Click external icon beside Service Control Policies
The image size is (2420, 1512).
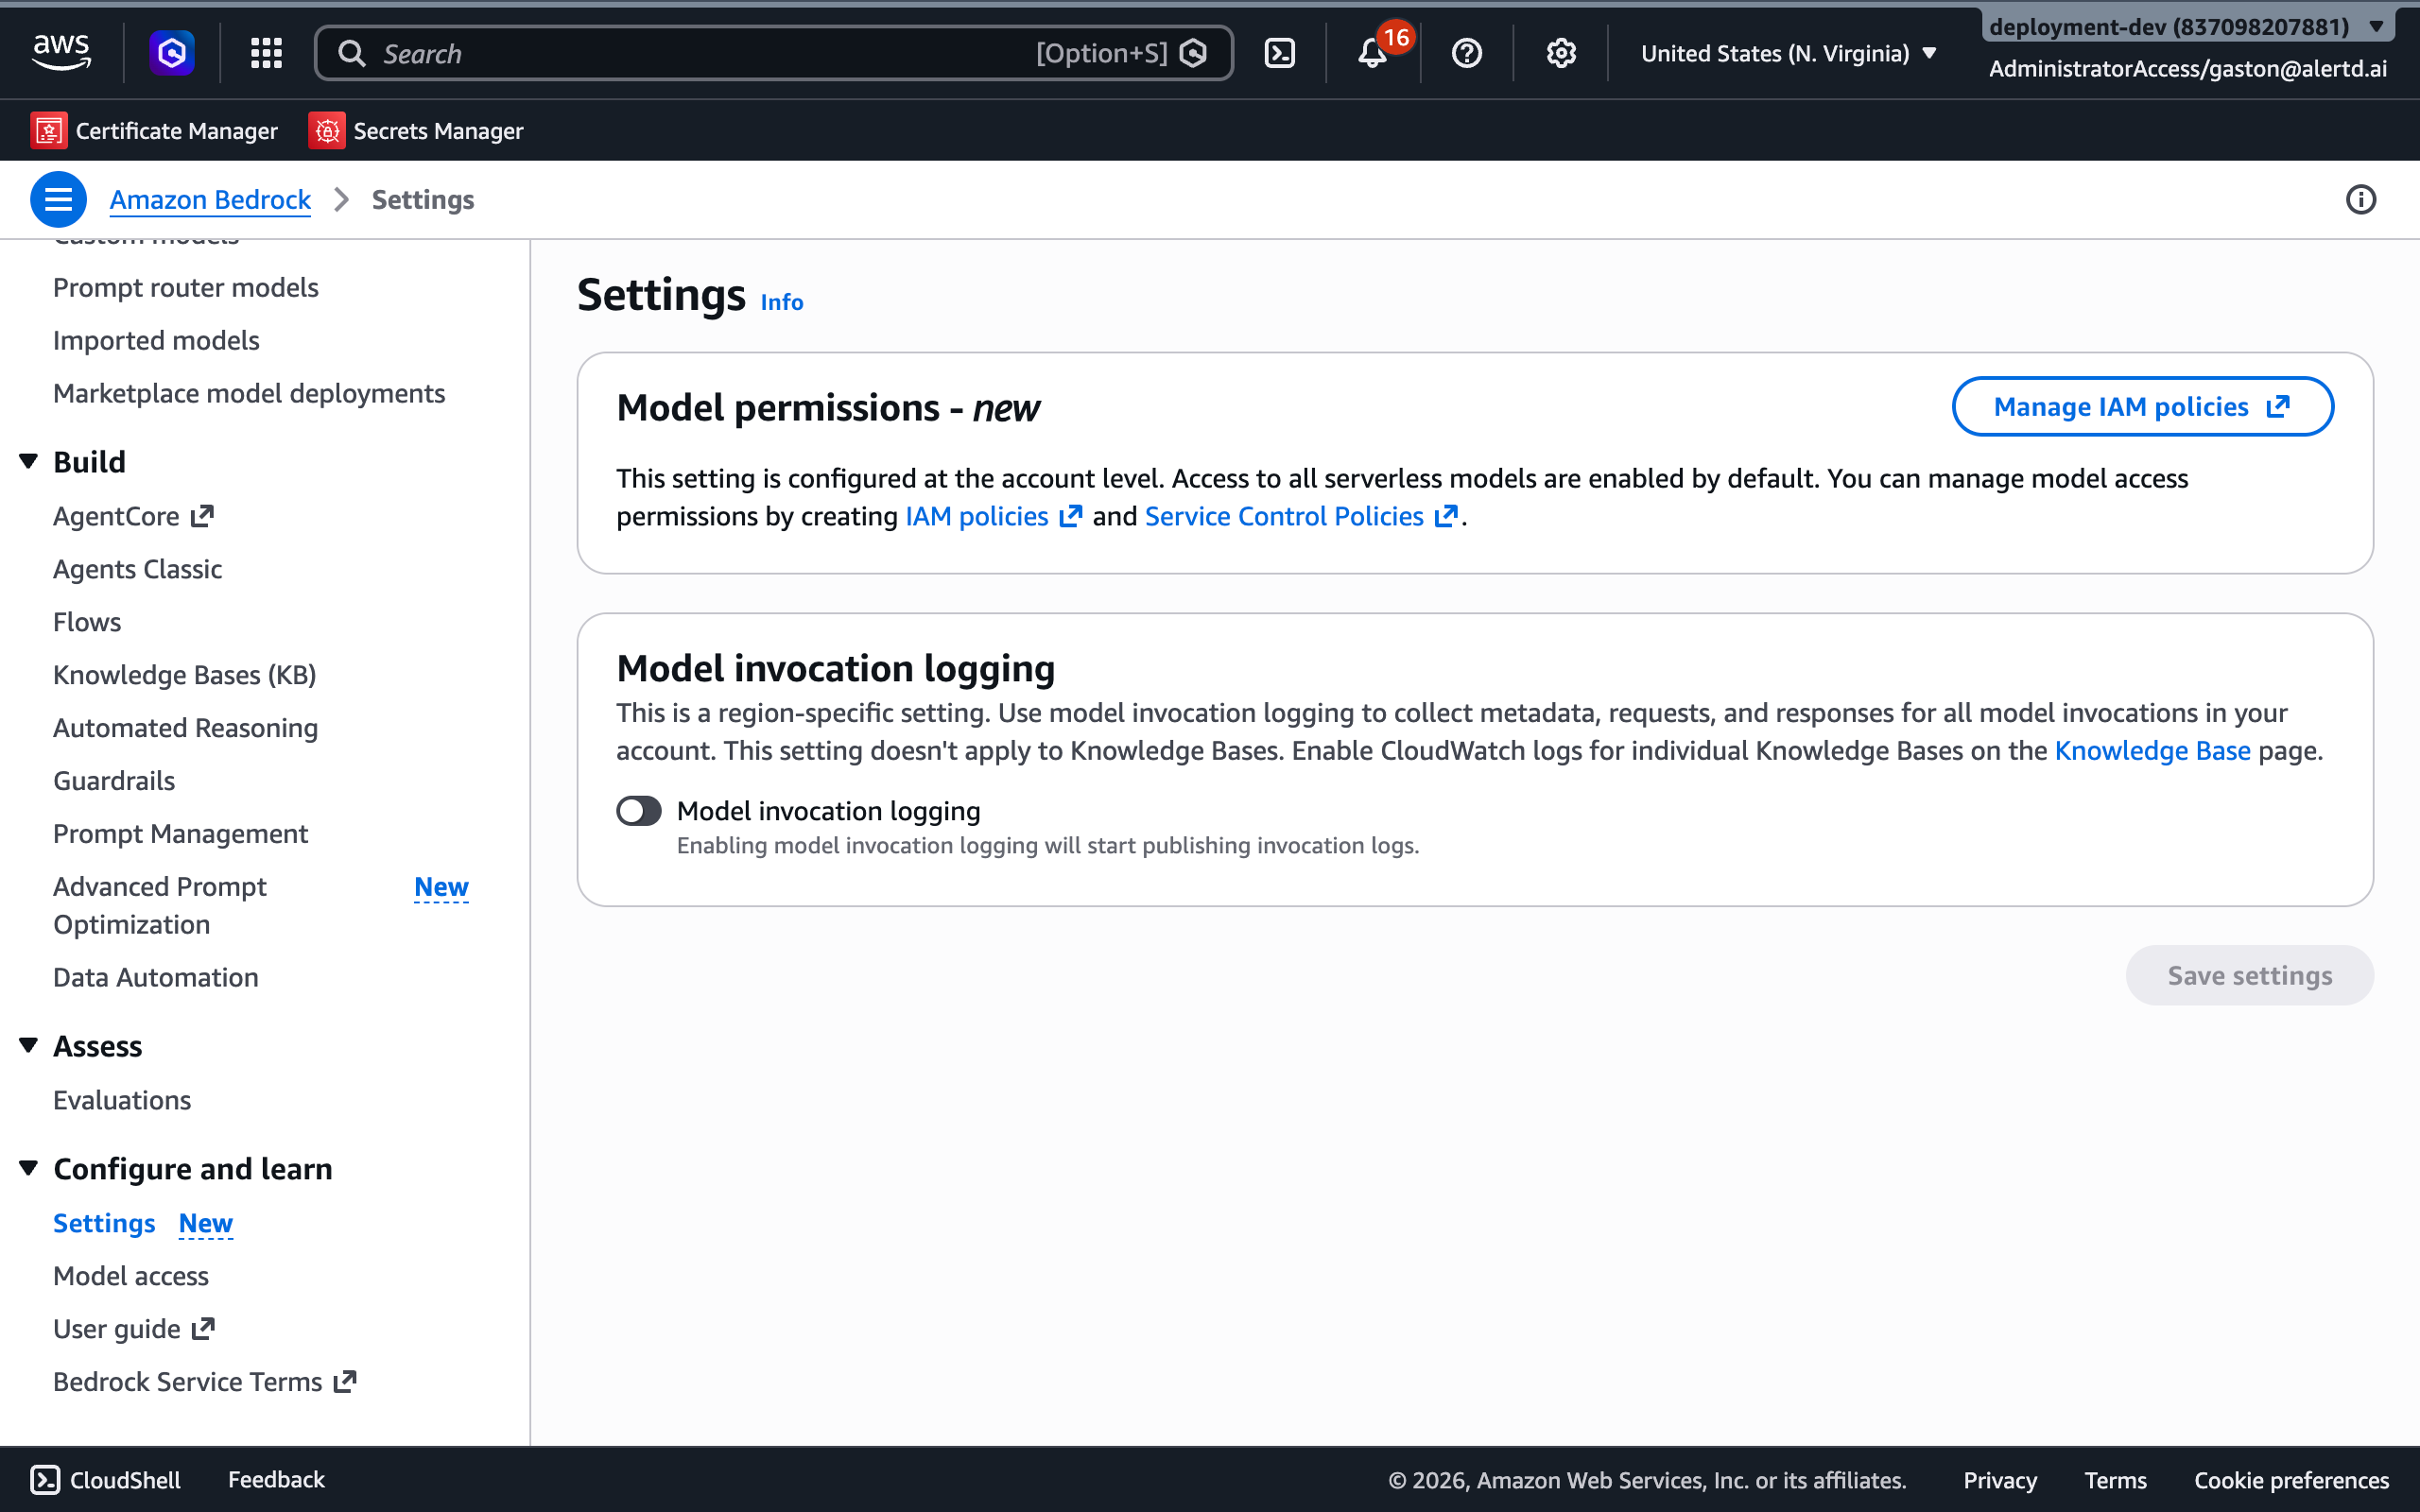[x=1446, y=517]
